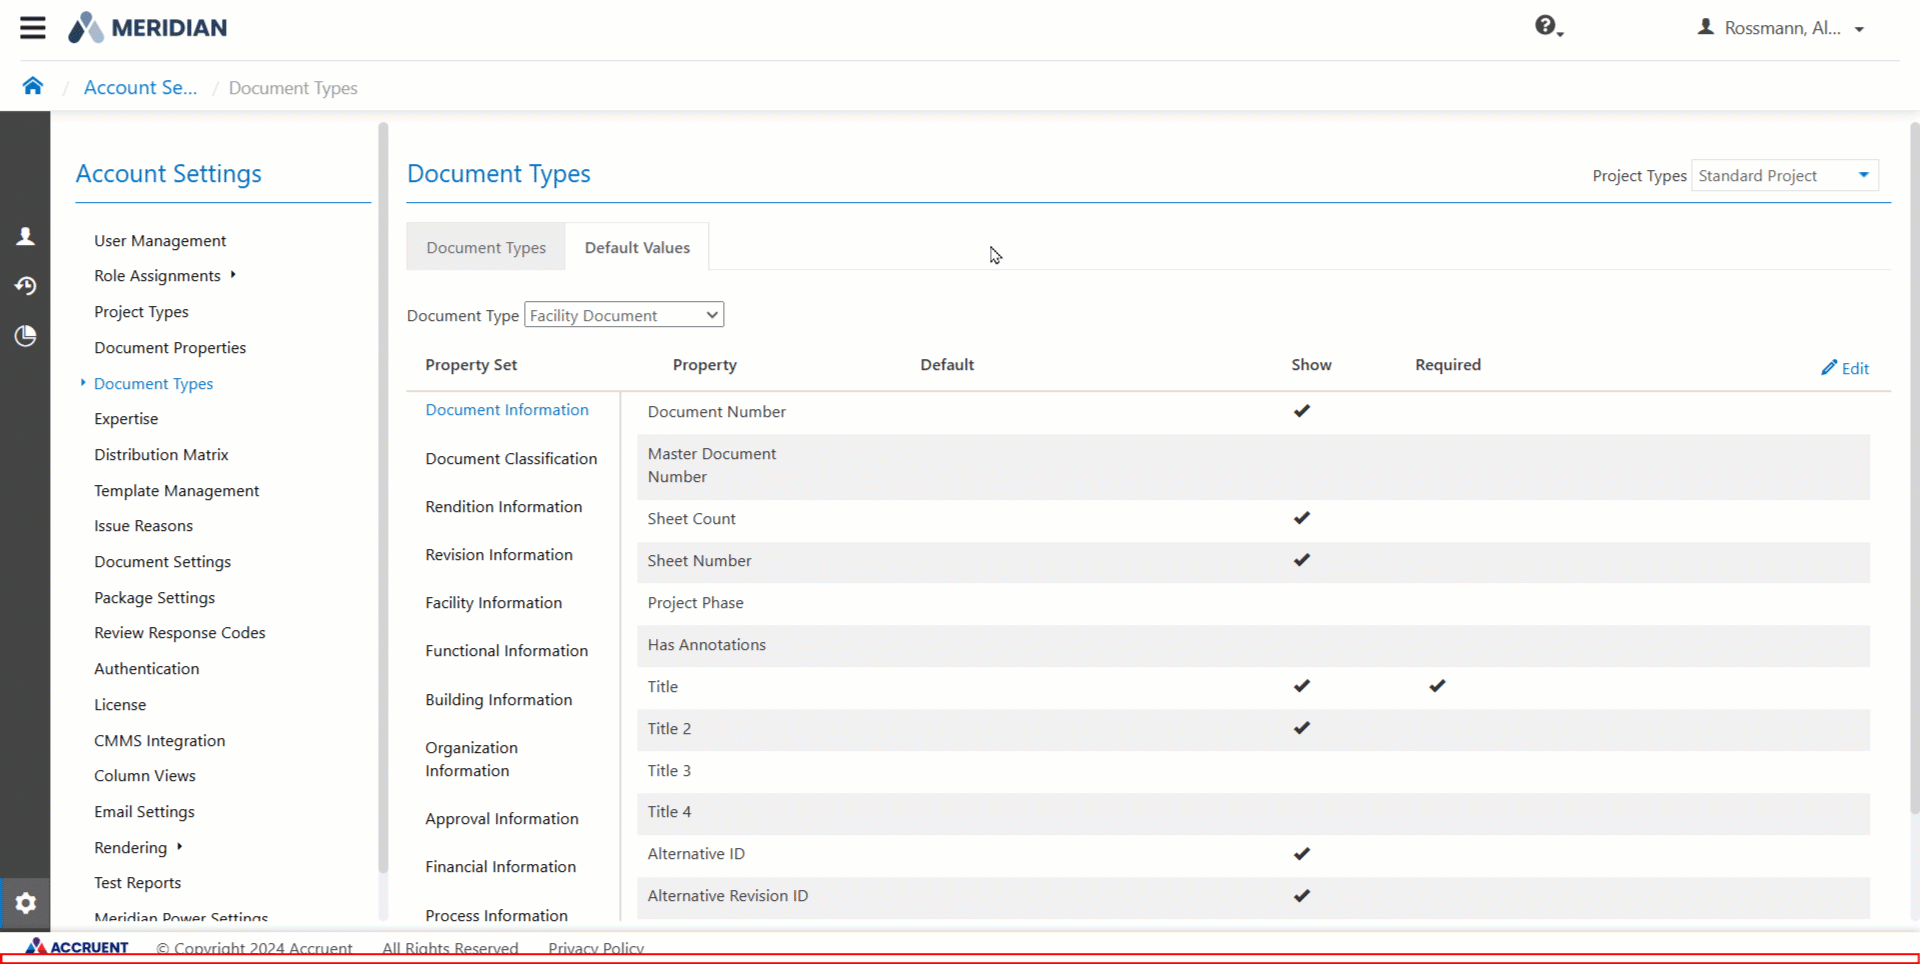Open the Document Type combo box
1920x964 pixels.
click(623, 314)
